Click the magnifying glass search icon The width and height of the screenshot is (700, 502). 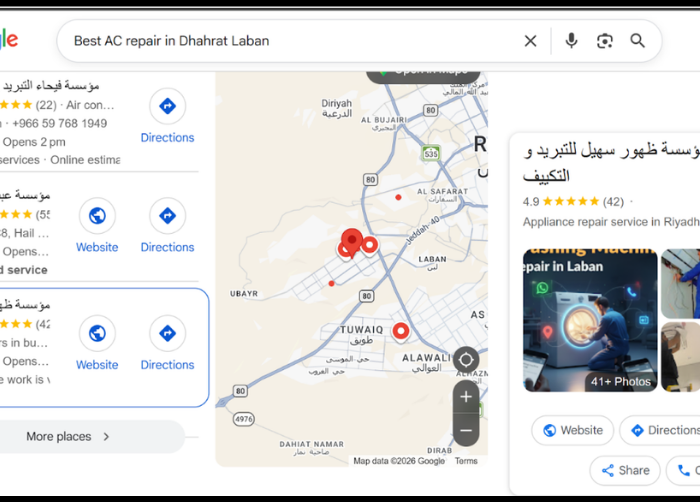638,41
